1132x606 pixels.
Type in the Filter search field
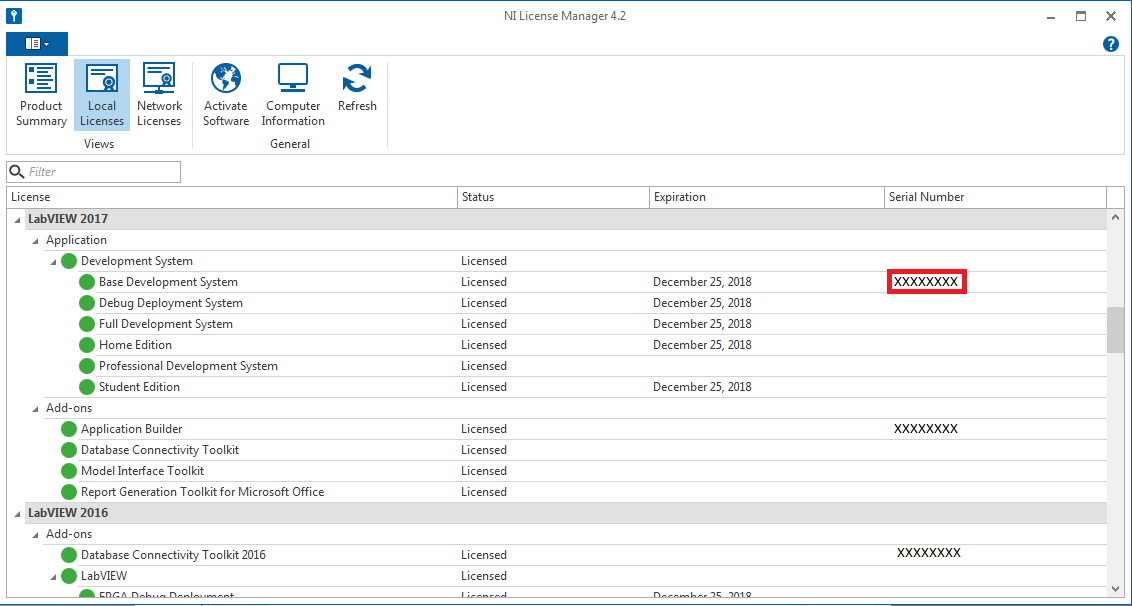tap(100, 172)
